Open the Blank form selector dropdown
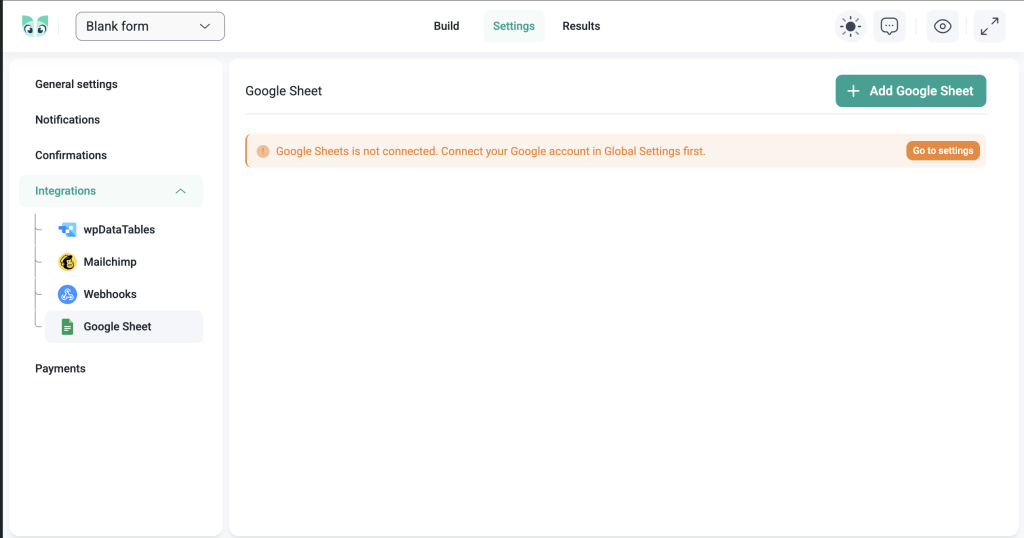The image size is (1024, 538). coord(150,26)
